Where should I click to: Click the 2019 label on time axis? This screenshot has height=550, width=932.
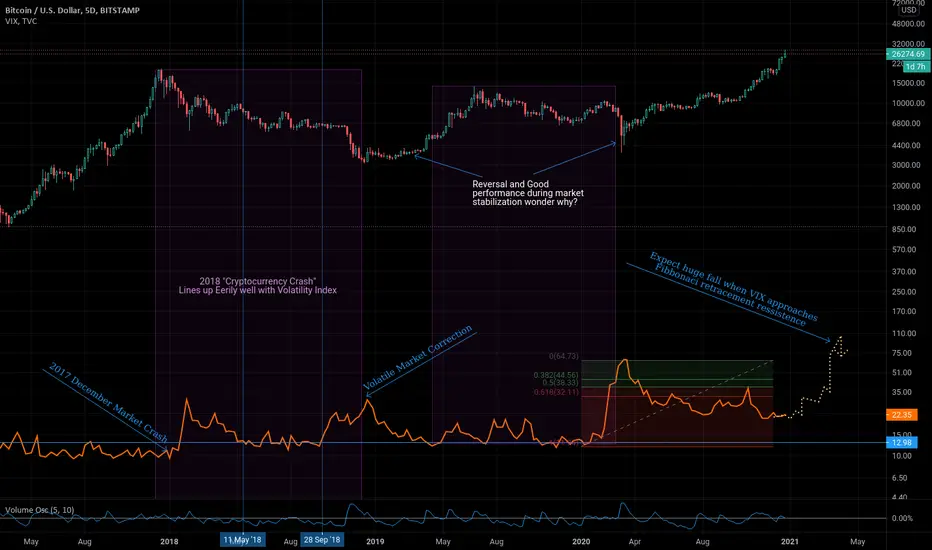[x=375, y=542]
